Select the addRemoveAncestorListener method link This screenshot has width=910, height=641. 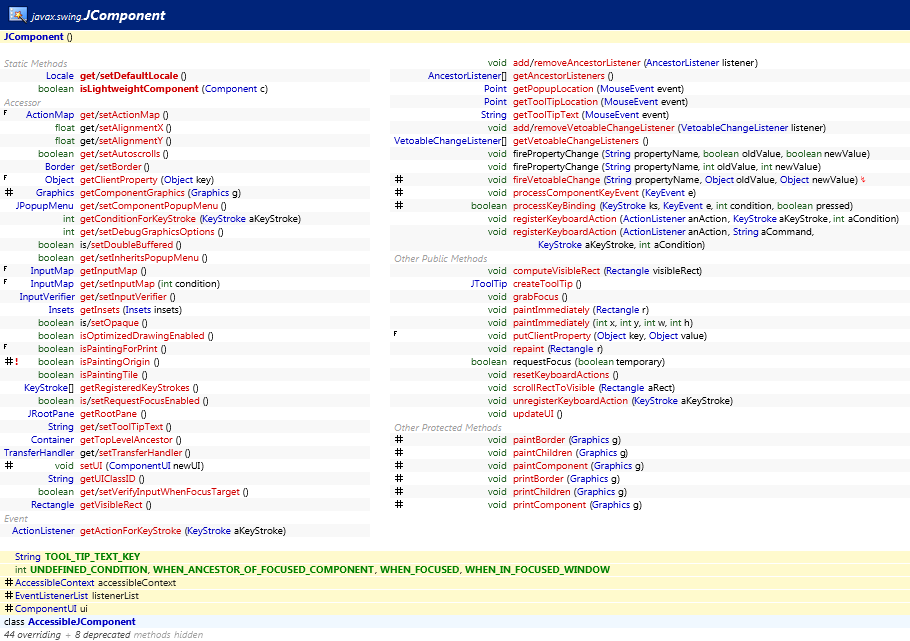(575, 62)
